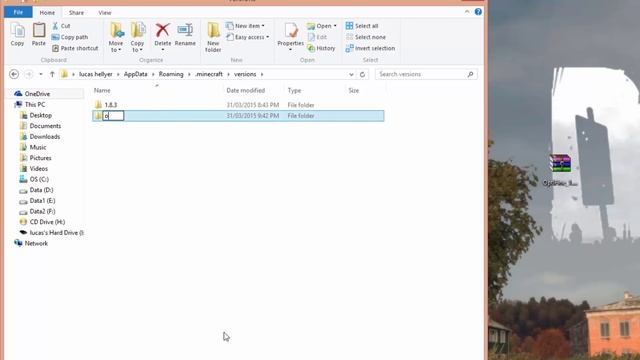
Task: Click the search magnifier icon
Action: click(471, 74)
